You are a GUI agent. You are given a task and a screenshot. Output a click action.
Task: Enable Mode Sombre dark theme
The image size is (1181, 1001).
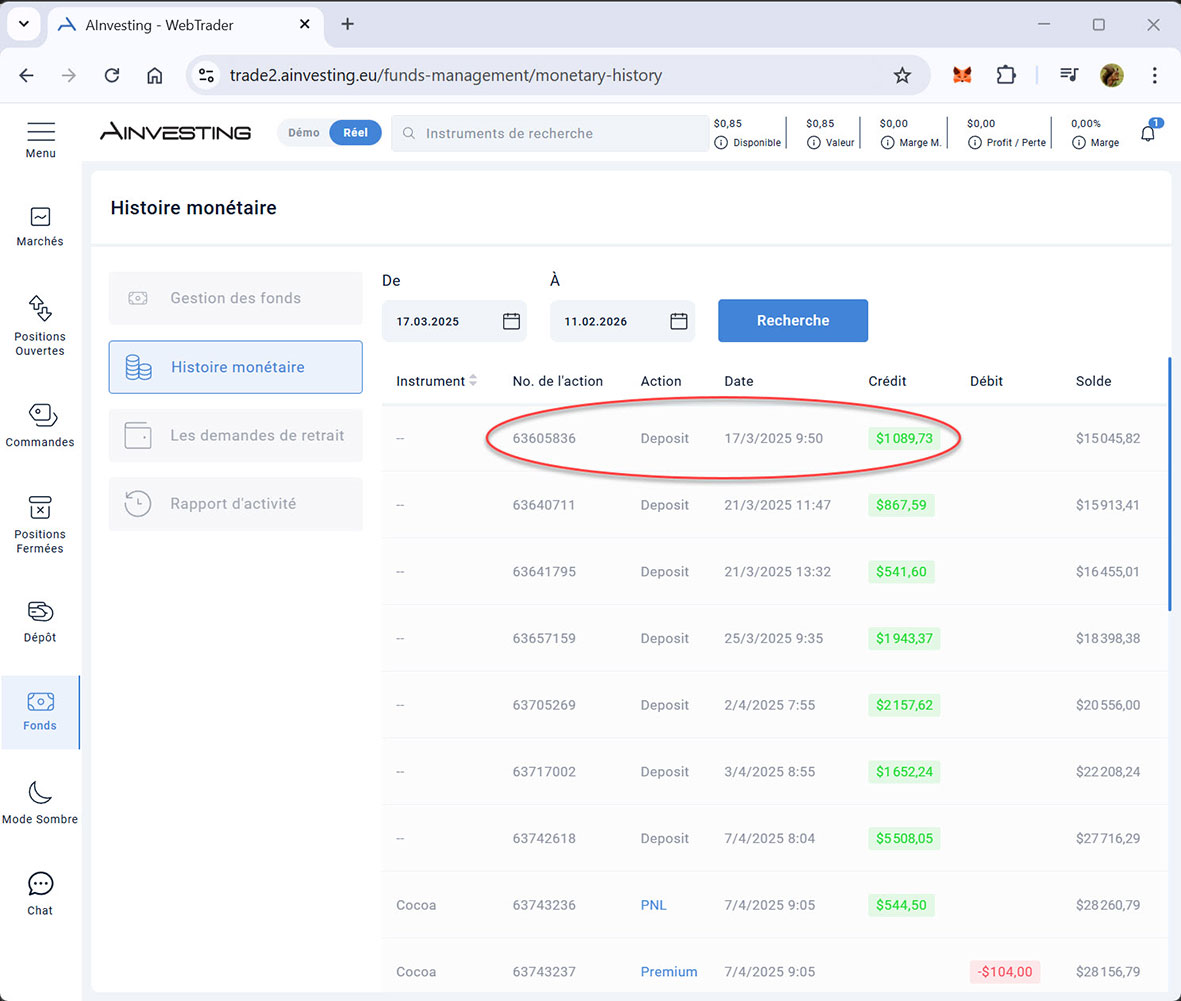(x=40, y=794)
